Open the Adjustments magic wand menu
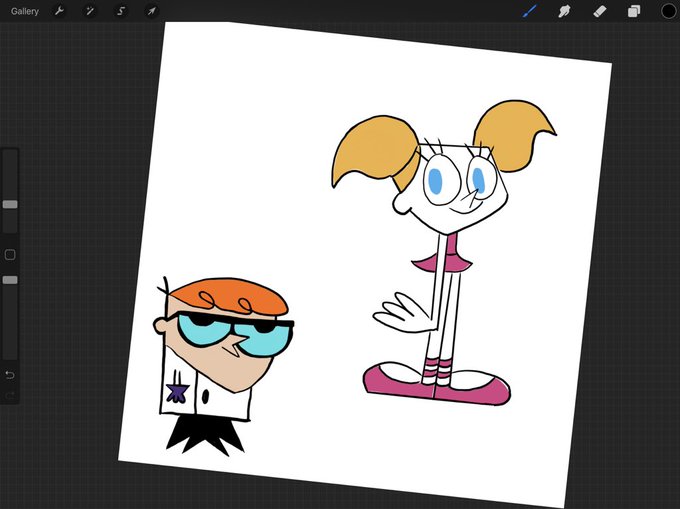The height and width of the screenshot is (509, 680). click(90, 11)
